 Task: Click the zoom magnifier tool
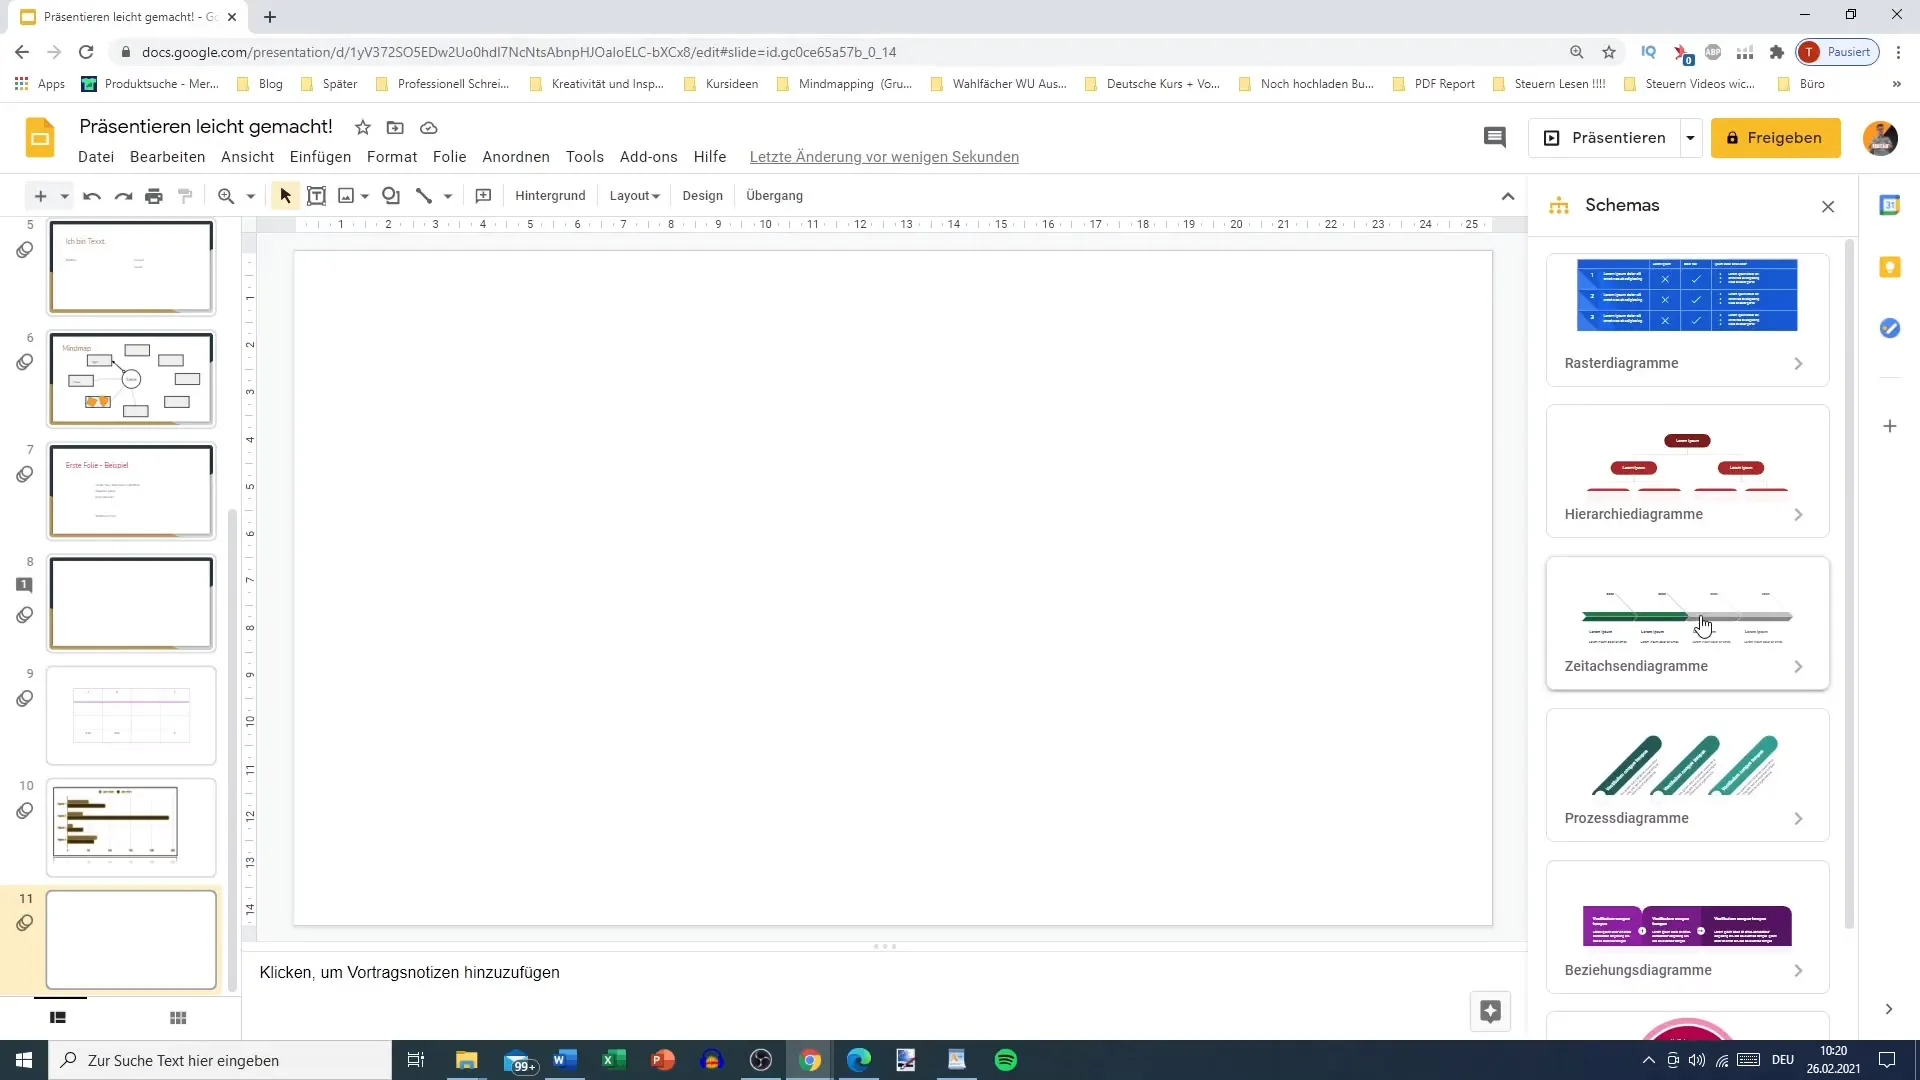226,196
